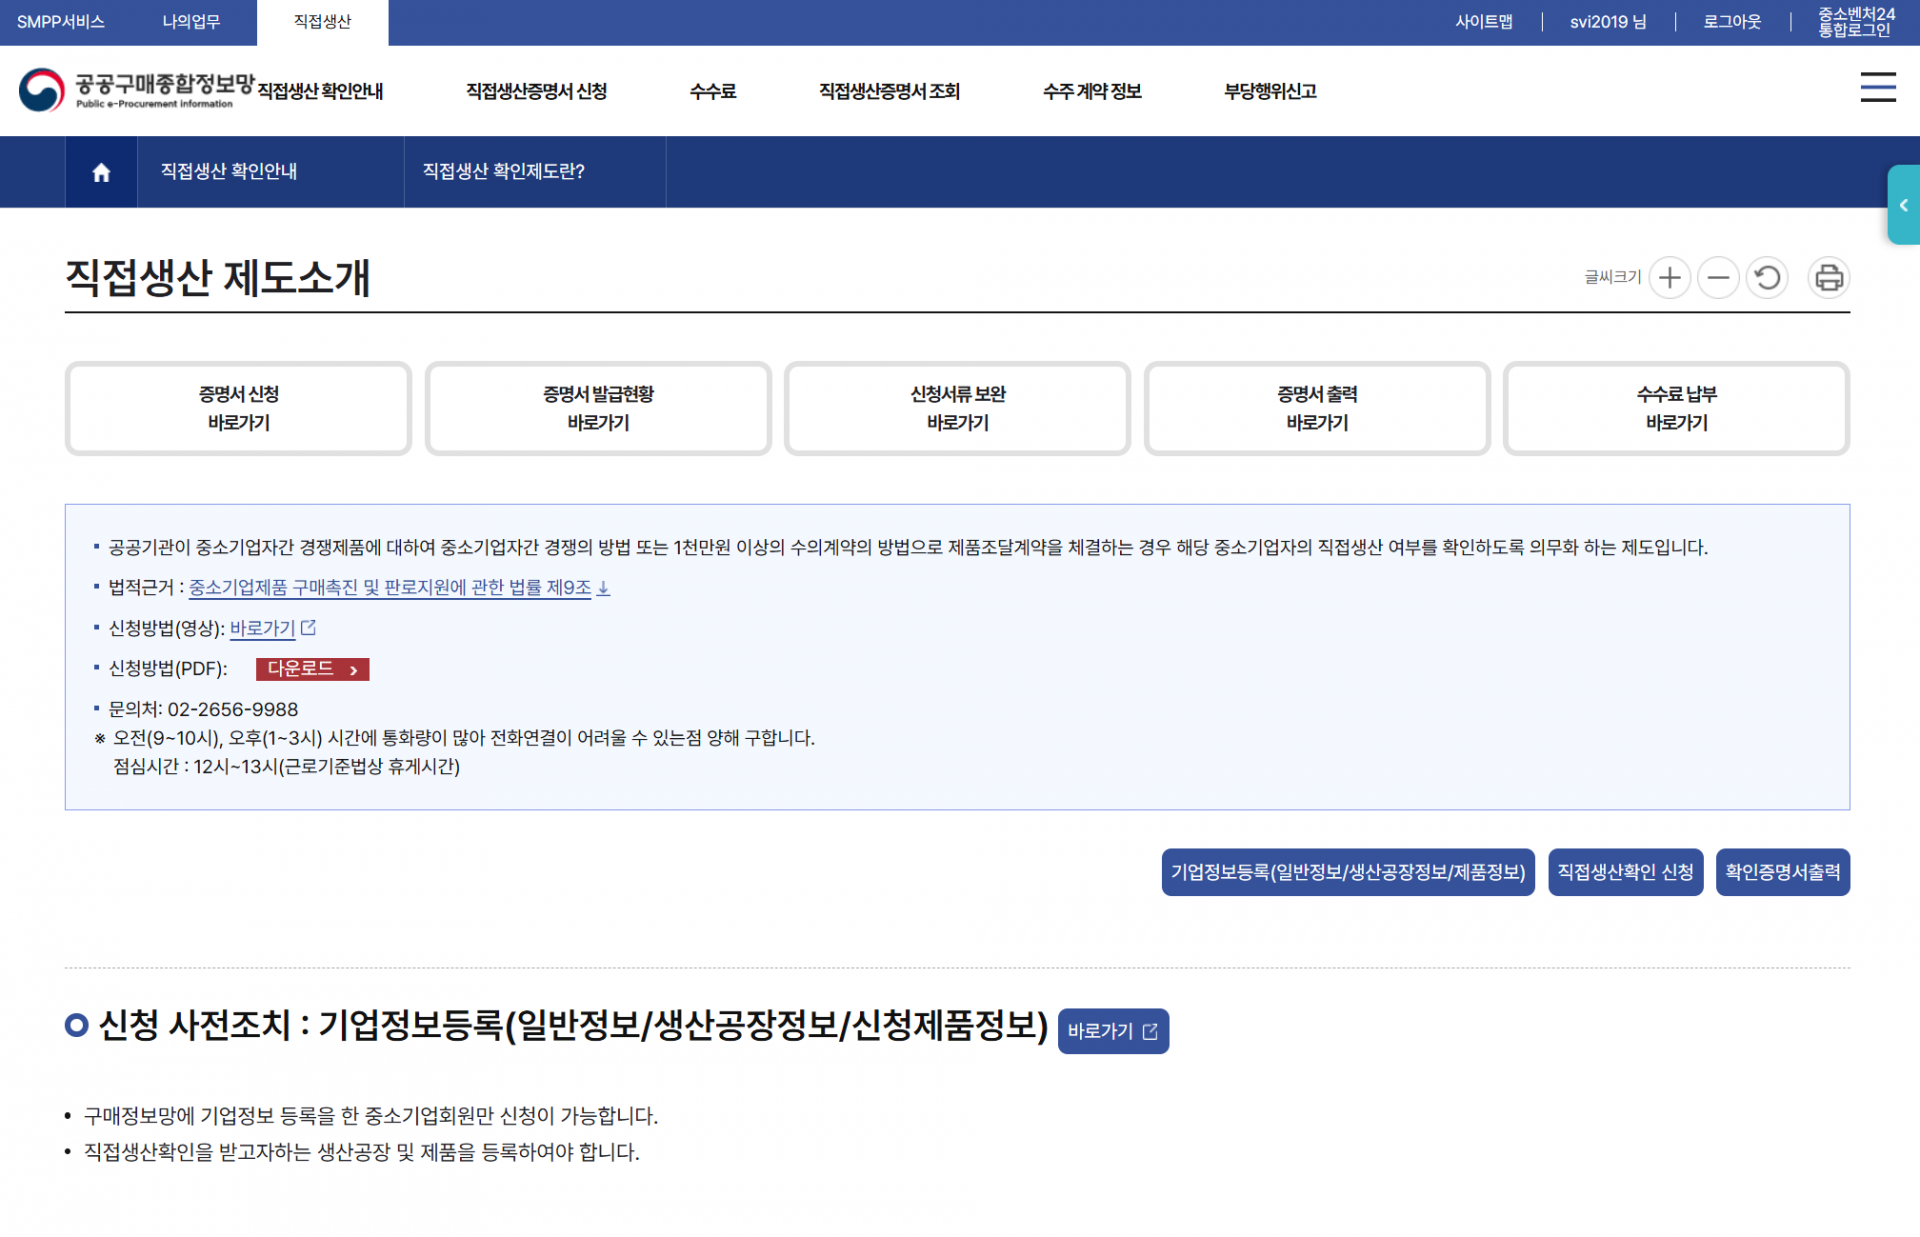Open 사이트맵
The height and width of the screenshot is (1237, 1920).
(x=1484, y=20)
